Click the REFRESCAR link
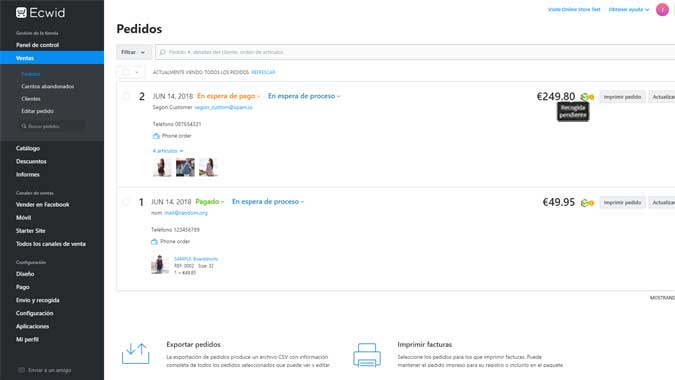The height and width of the screenshot is (380, 675). pos(263,72)
